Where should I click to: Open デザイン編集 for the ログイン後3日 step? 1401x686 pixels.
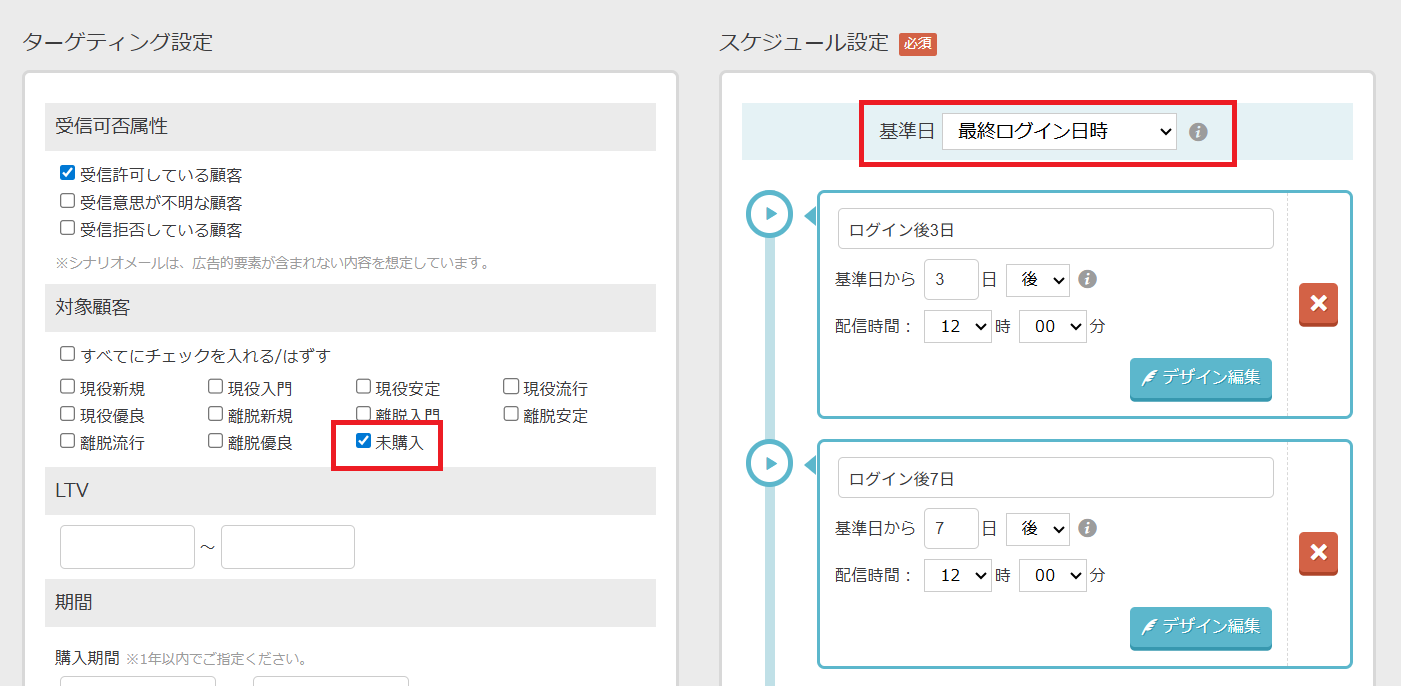coord(1200,378)
